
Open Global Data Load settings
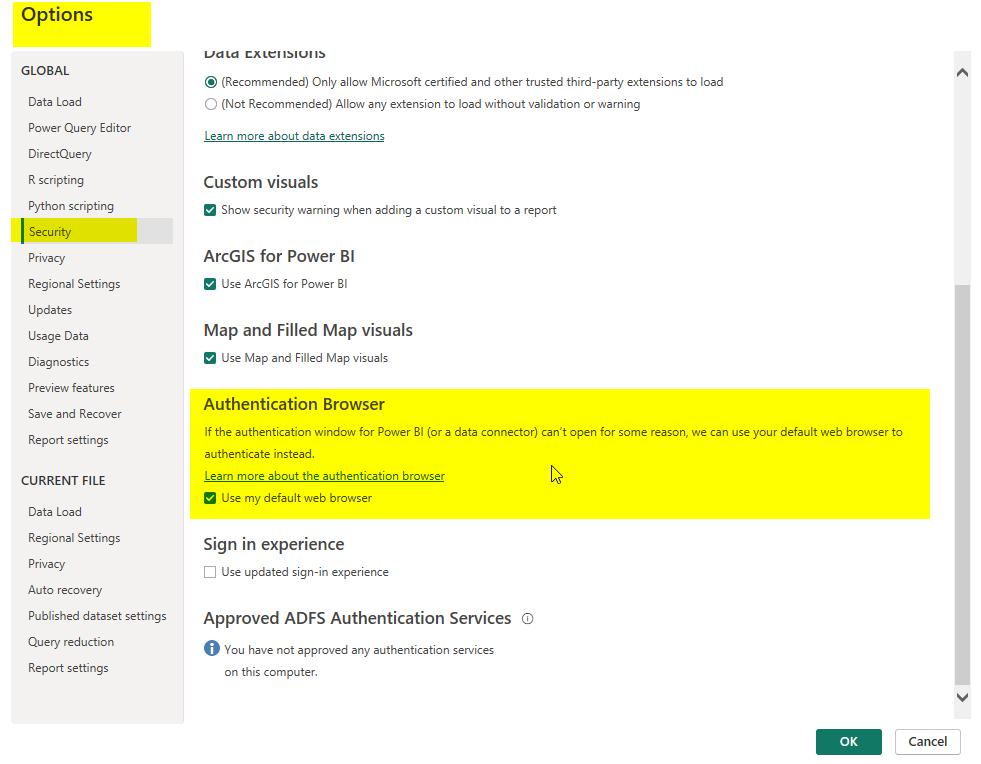click(x=55, y=101)
